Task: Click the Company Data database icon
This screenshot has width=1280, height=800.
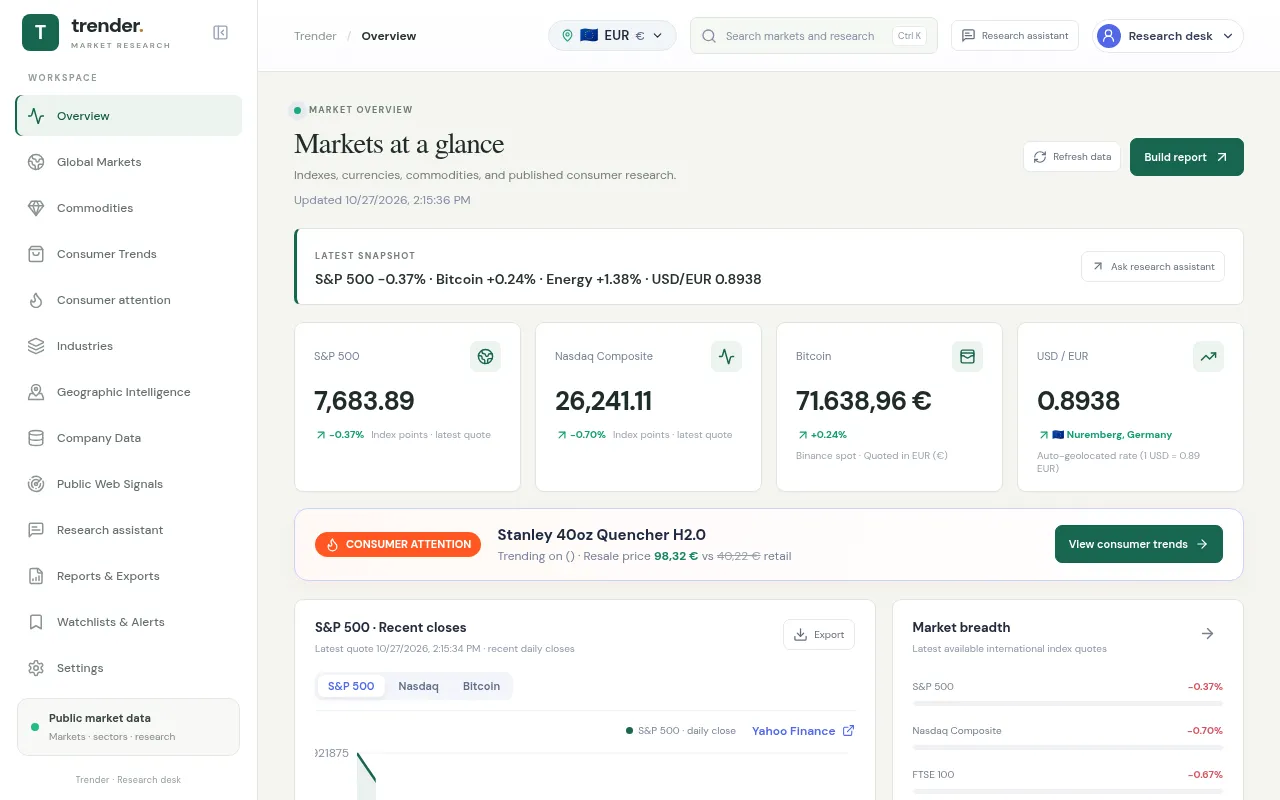Action: pos(36,438)
